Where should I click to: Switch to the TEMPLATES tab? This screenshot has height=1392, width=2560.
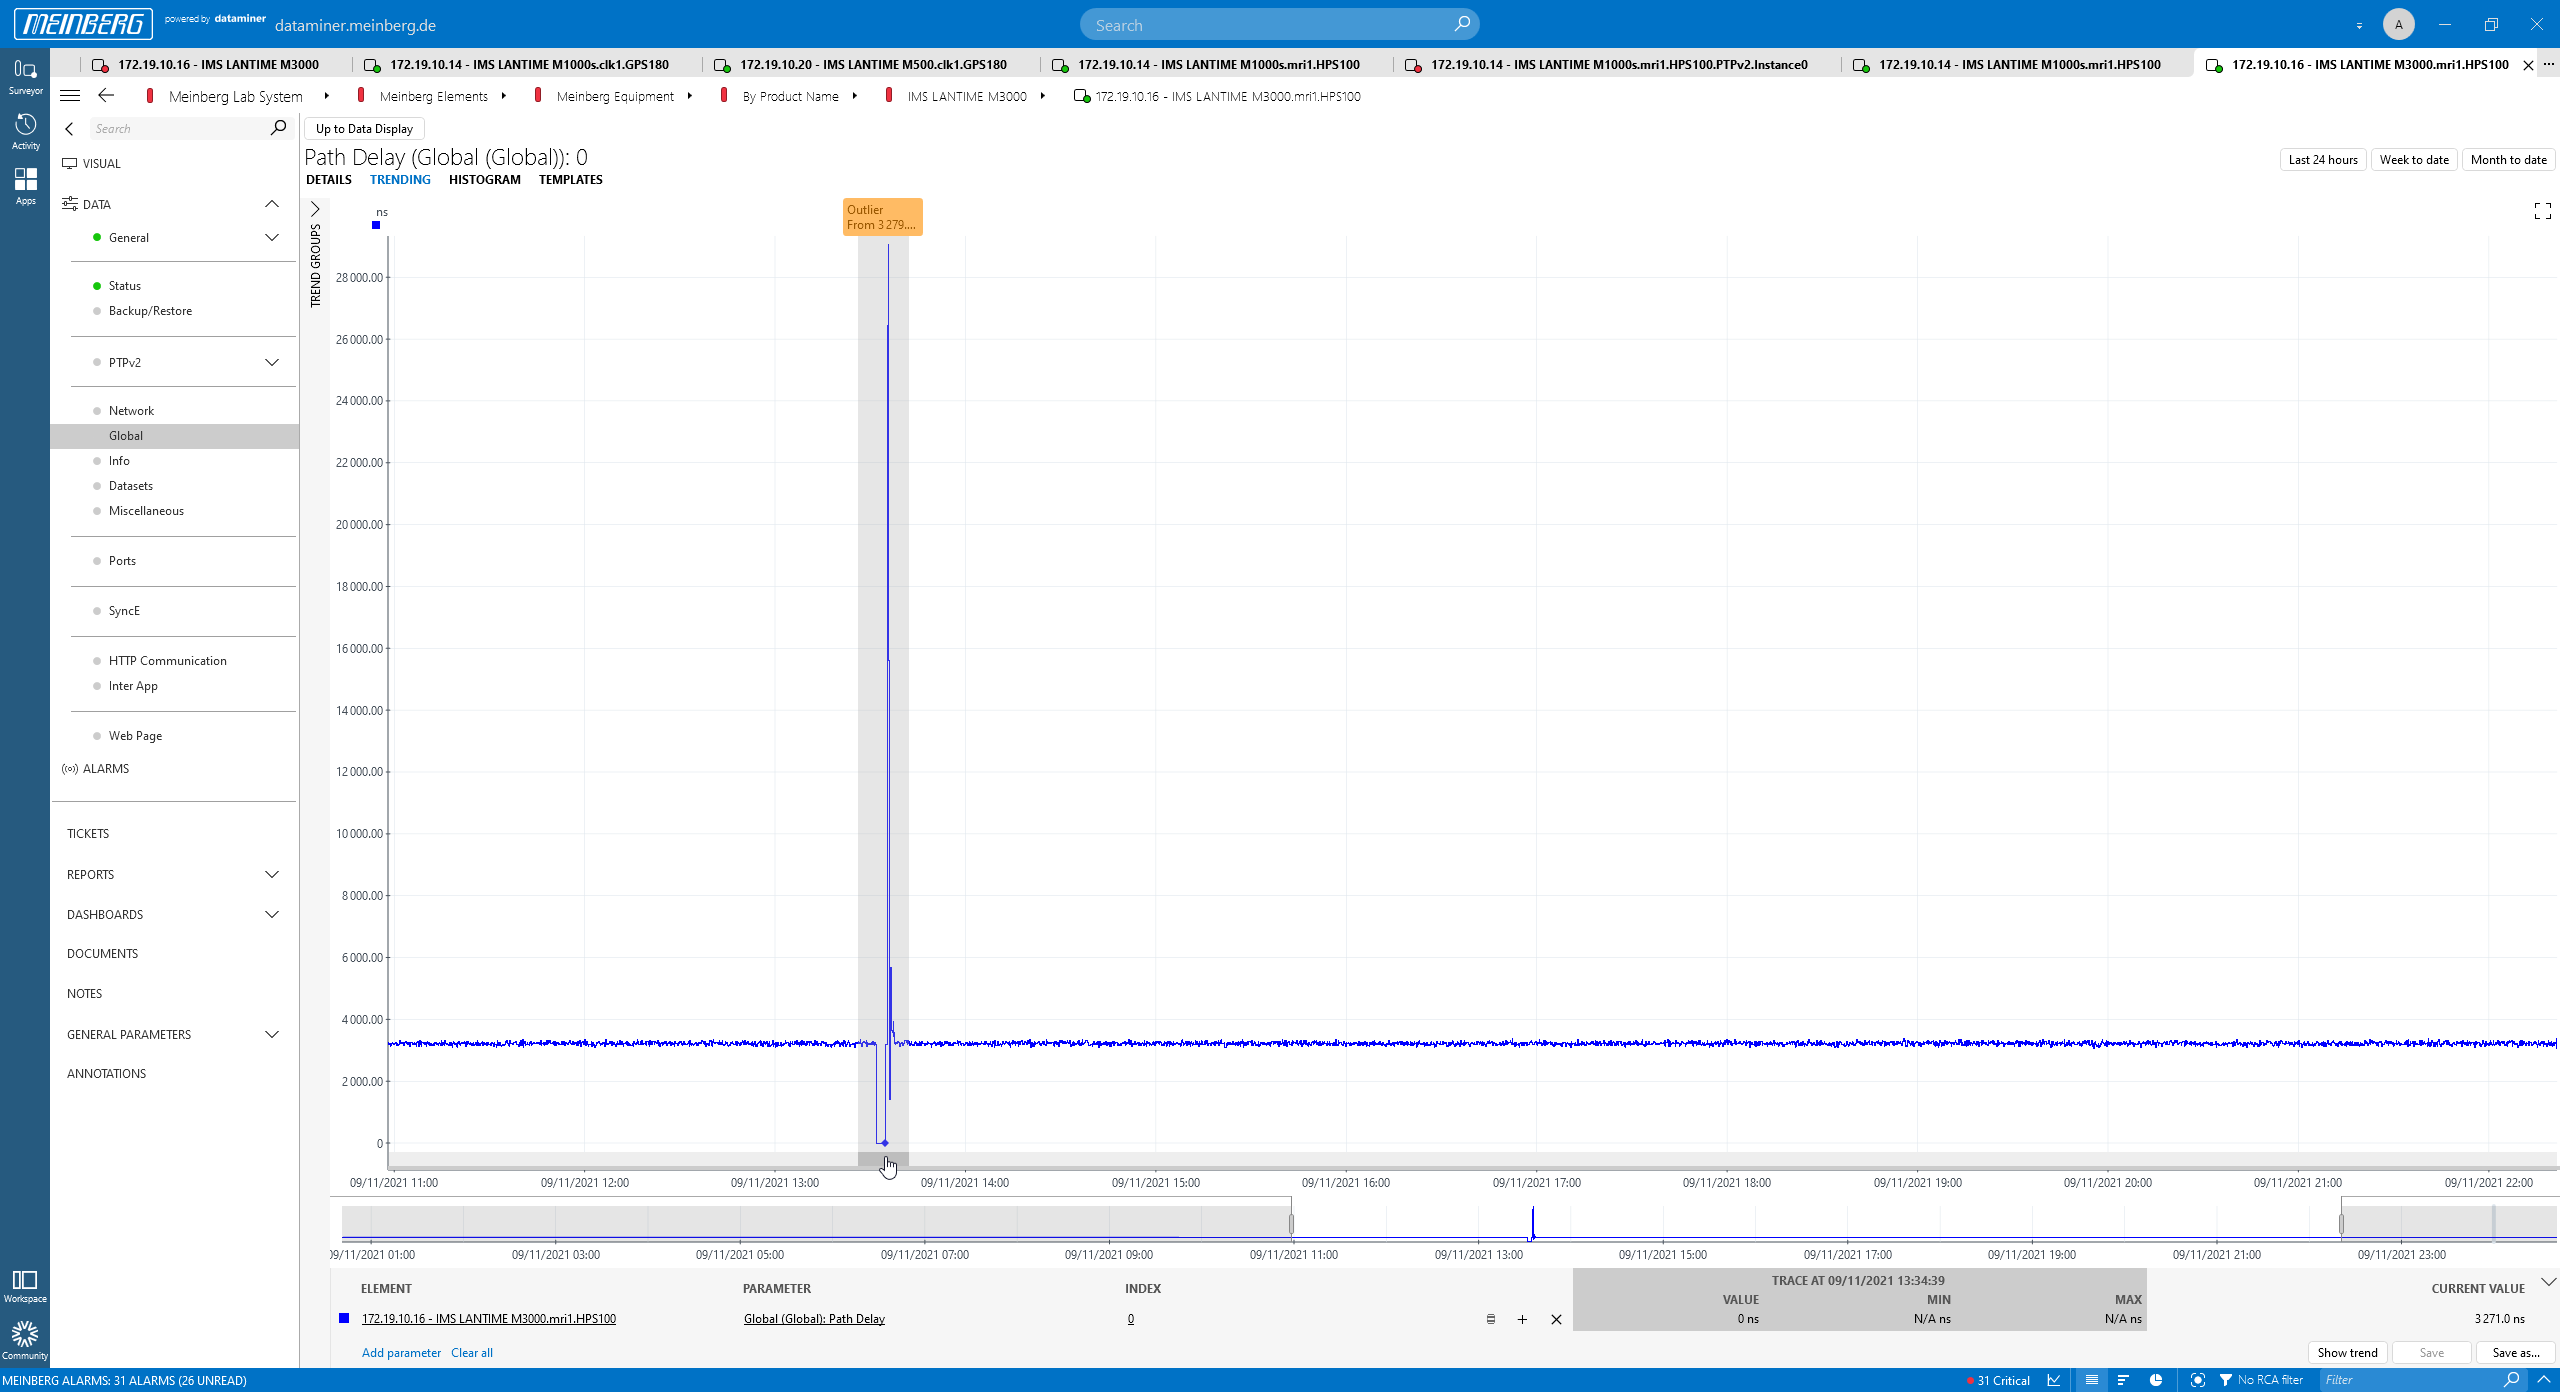click(x=571, y=180)
